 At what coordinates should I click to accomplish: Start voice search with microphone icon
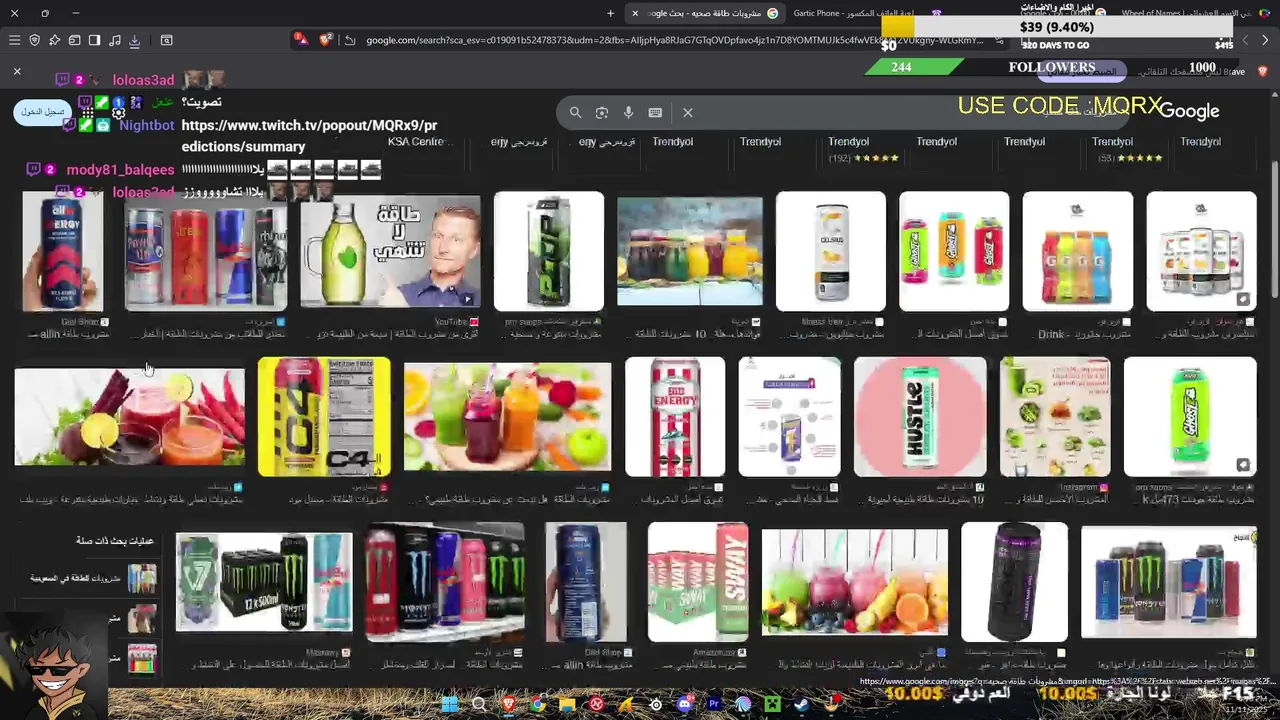point(628,112)
